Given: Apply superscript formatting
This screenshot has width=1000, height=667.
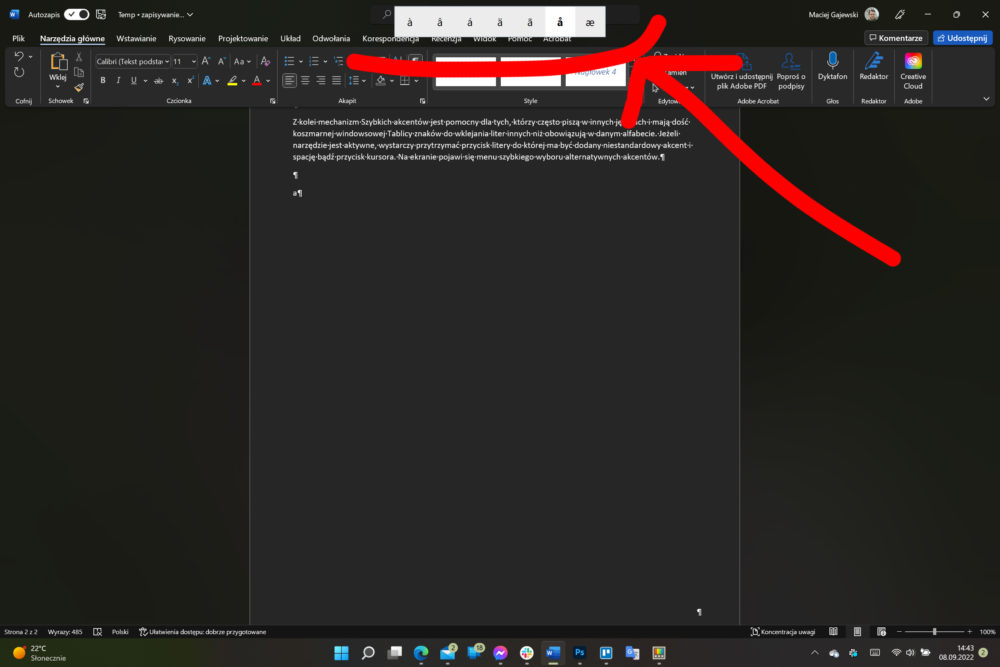Looking at the screenshot, I should point(190,80).
